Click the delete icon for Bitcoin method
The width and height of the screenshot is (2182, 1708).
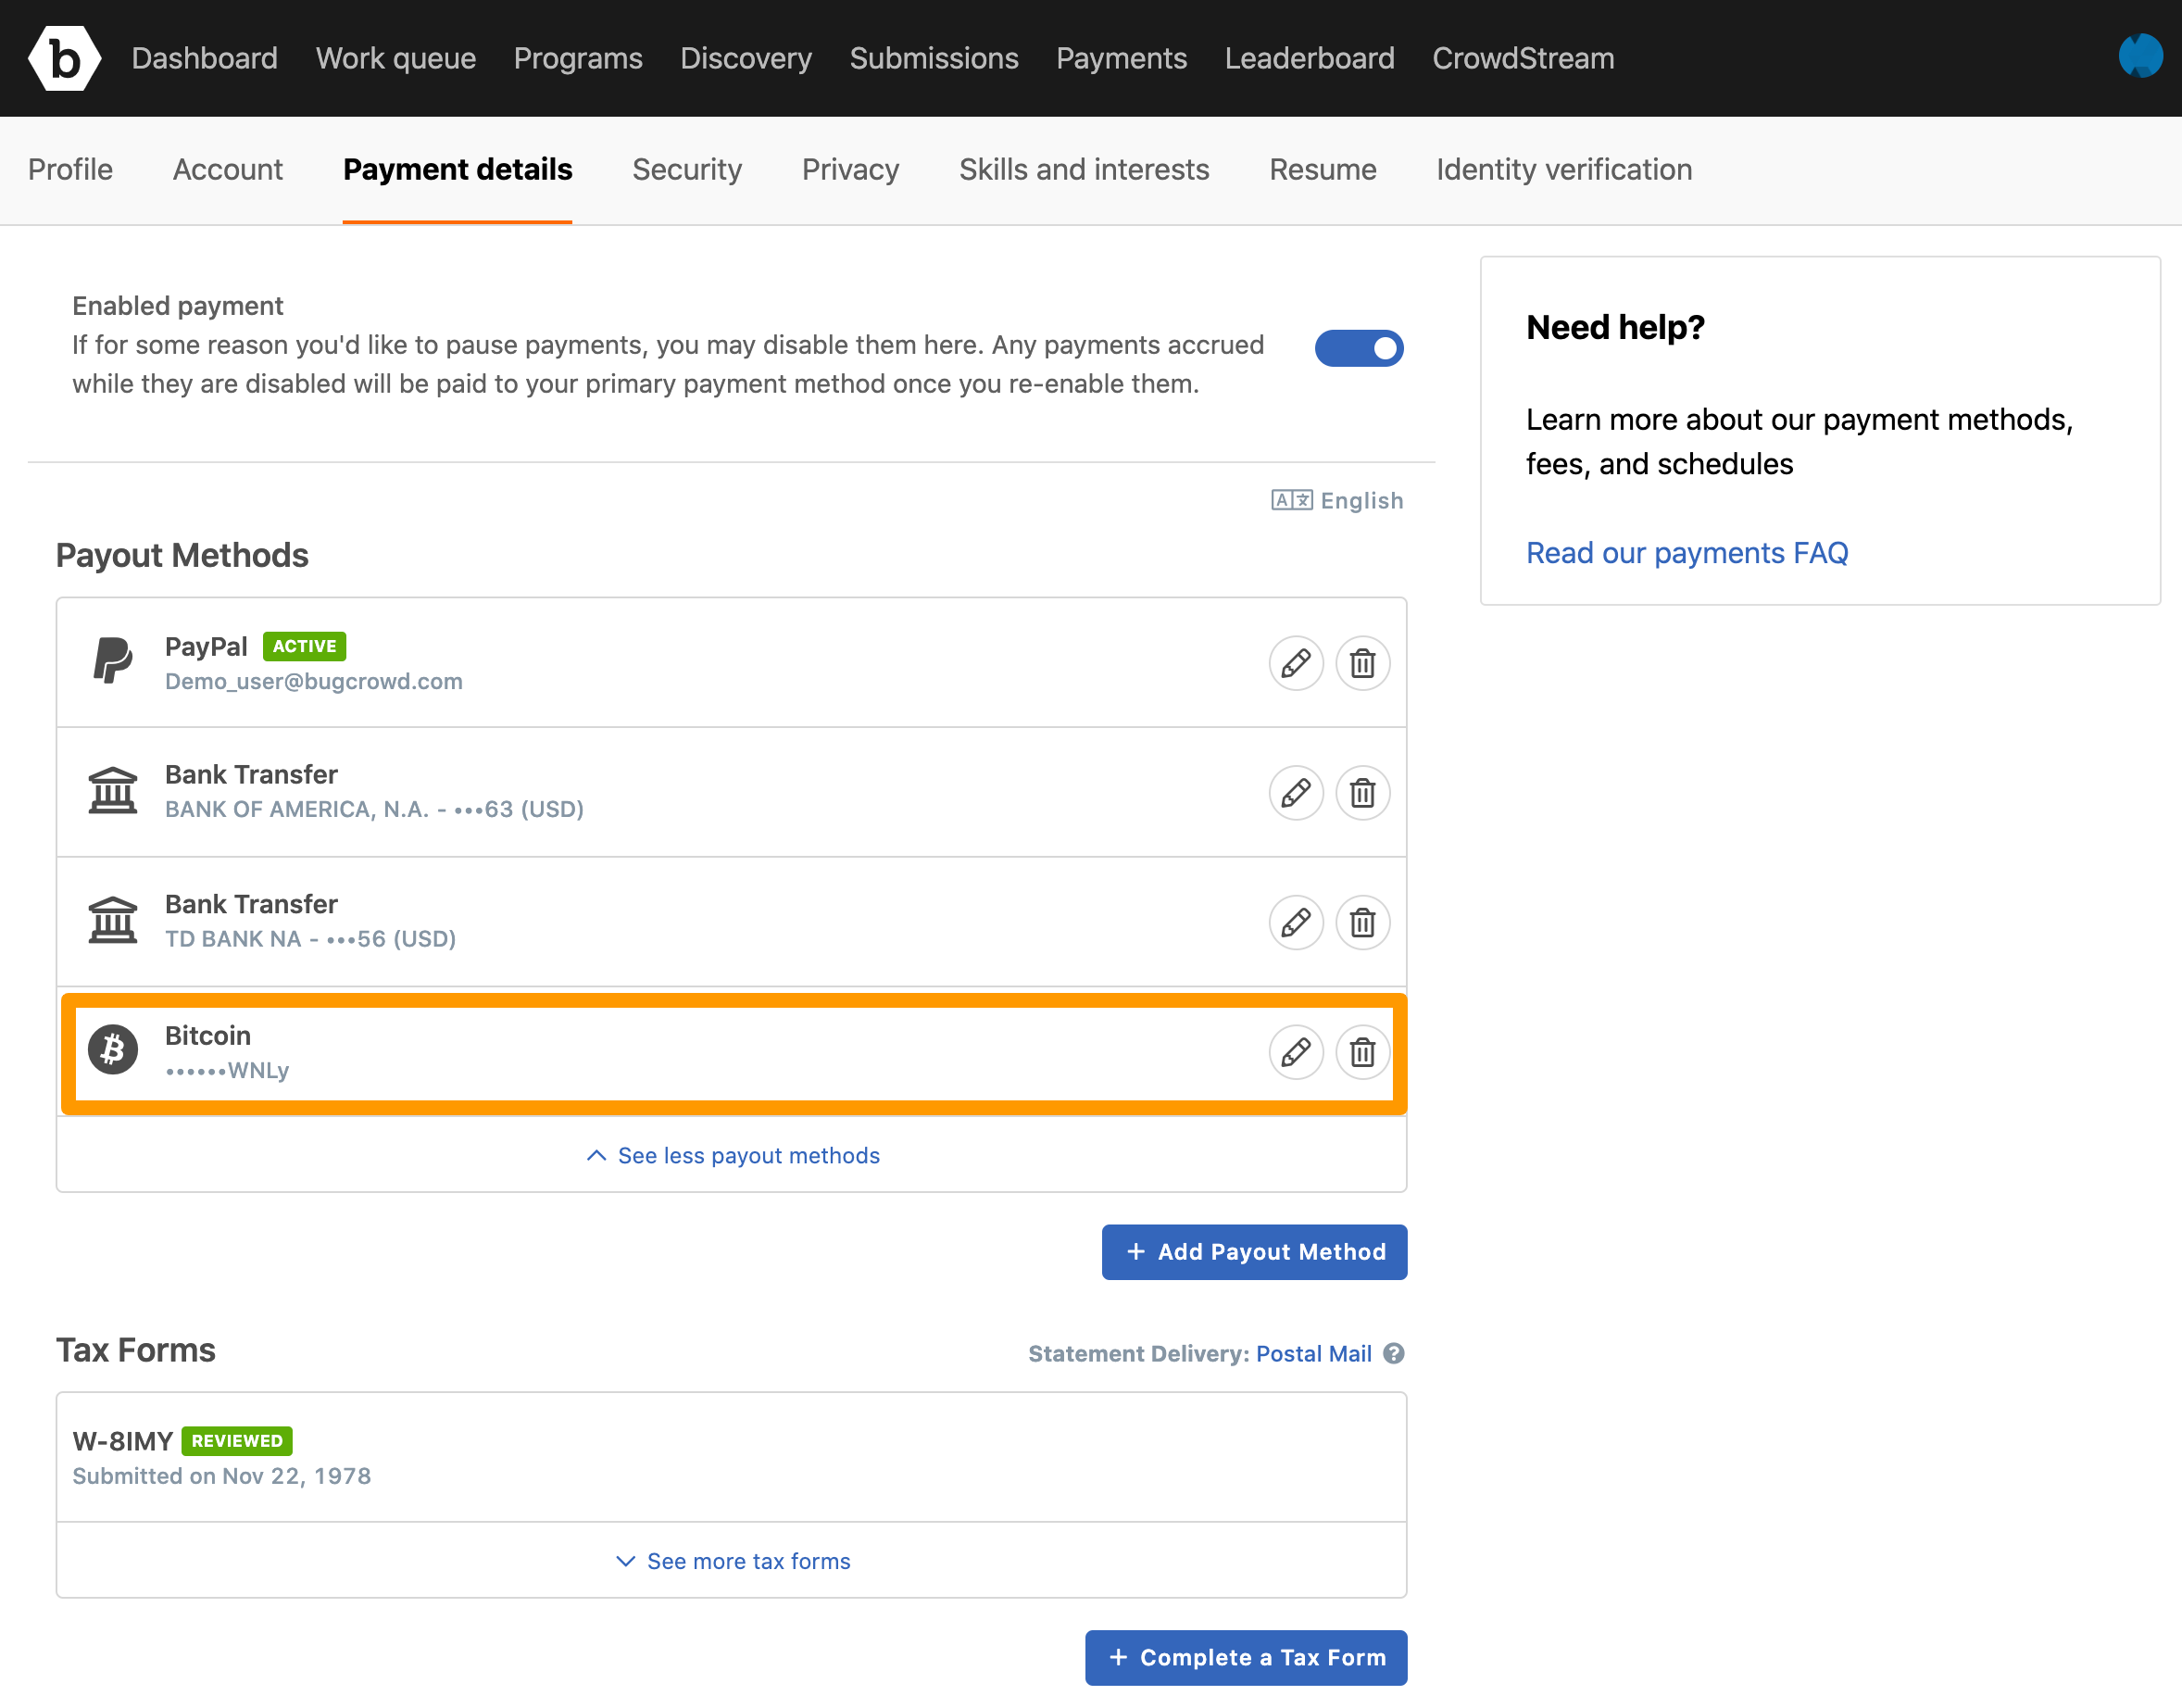[1361, 1050]
